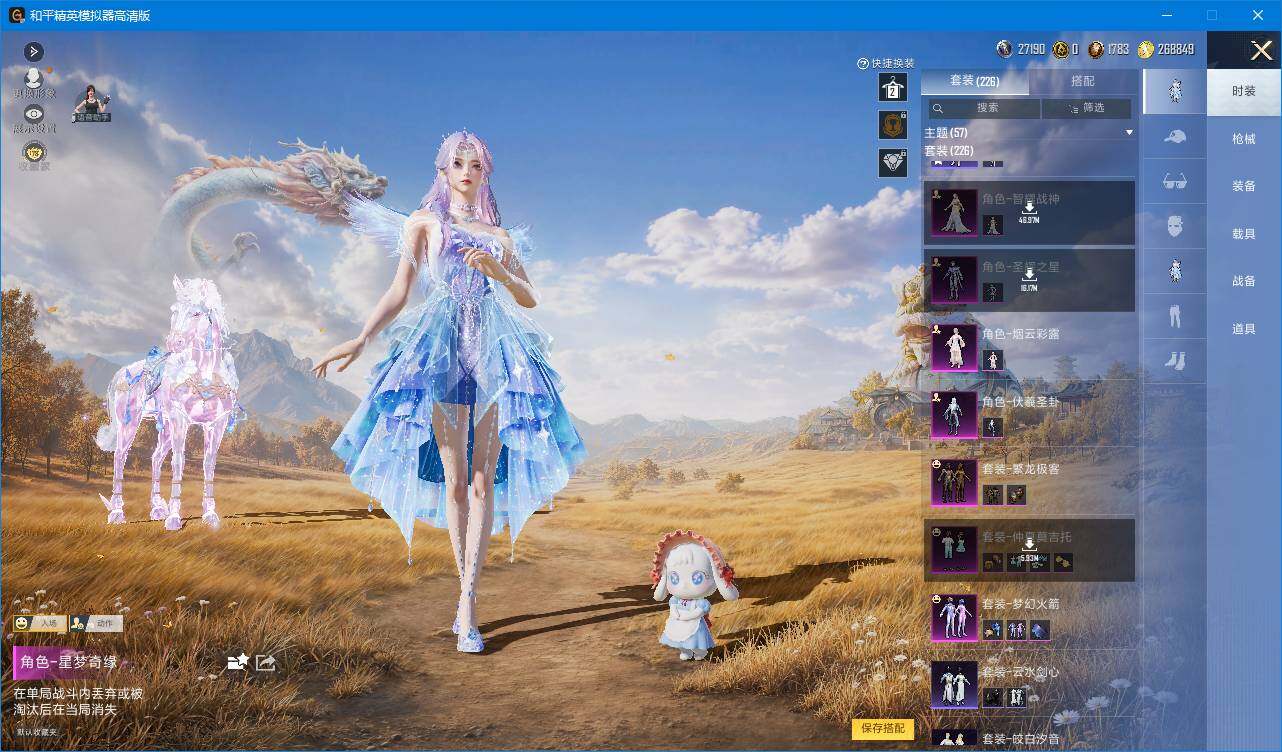The height and width of the screenshot is (752, 1282).
Task: Select the glasses category icon
Action: pos(1175,181)
